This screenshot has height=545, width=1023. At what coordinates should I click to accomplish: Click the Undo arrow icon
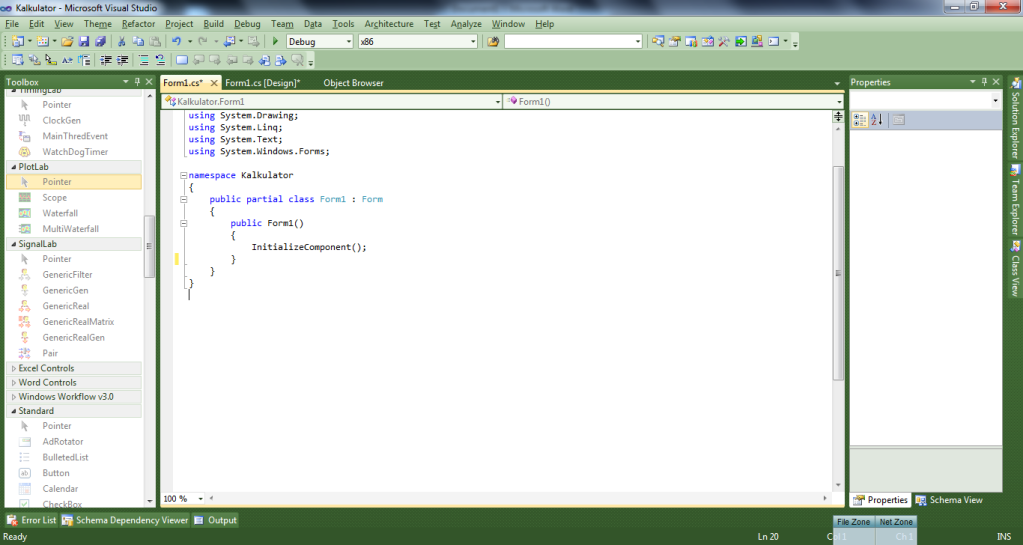(176, 41)
